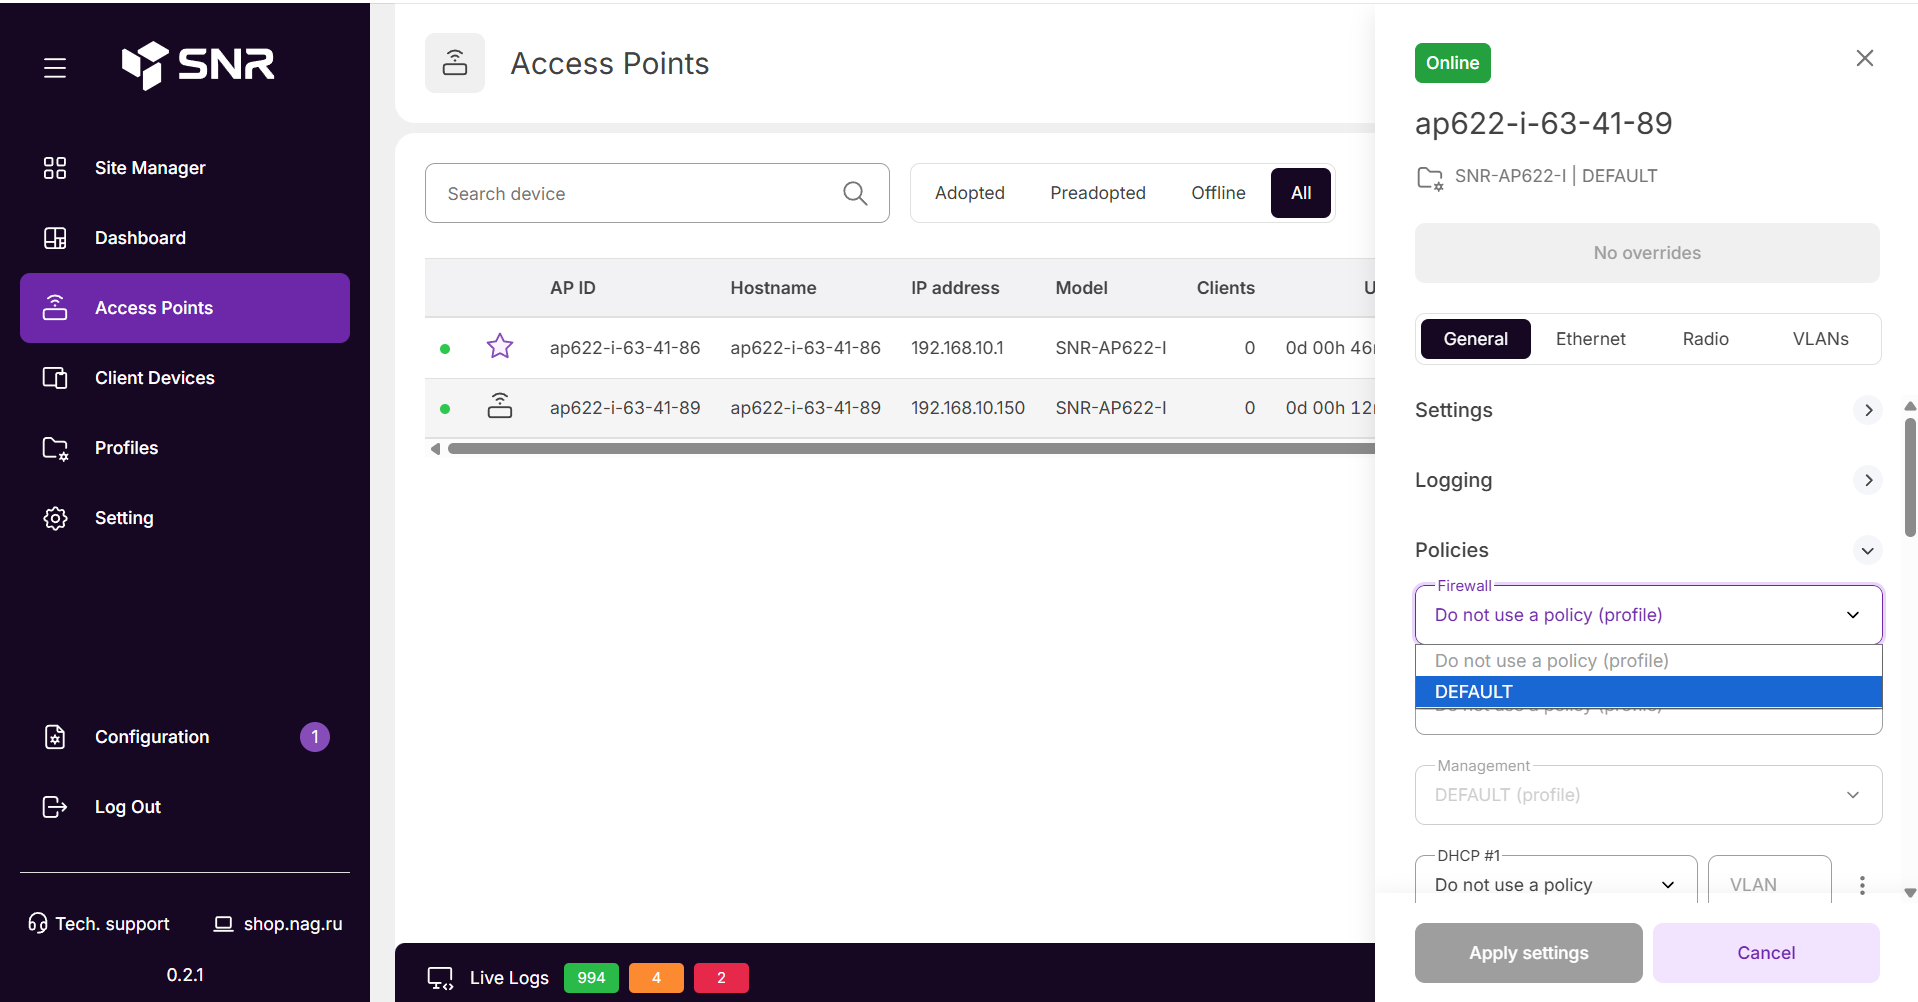Filter by Offline devices
The width and height of the screenshot is (1918, 1002).
point(1218,193)
